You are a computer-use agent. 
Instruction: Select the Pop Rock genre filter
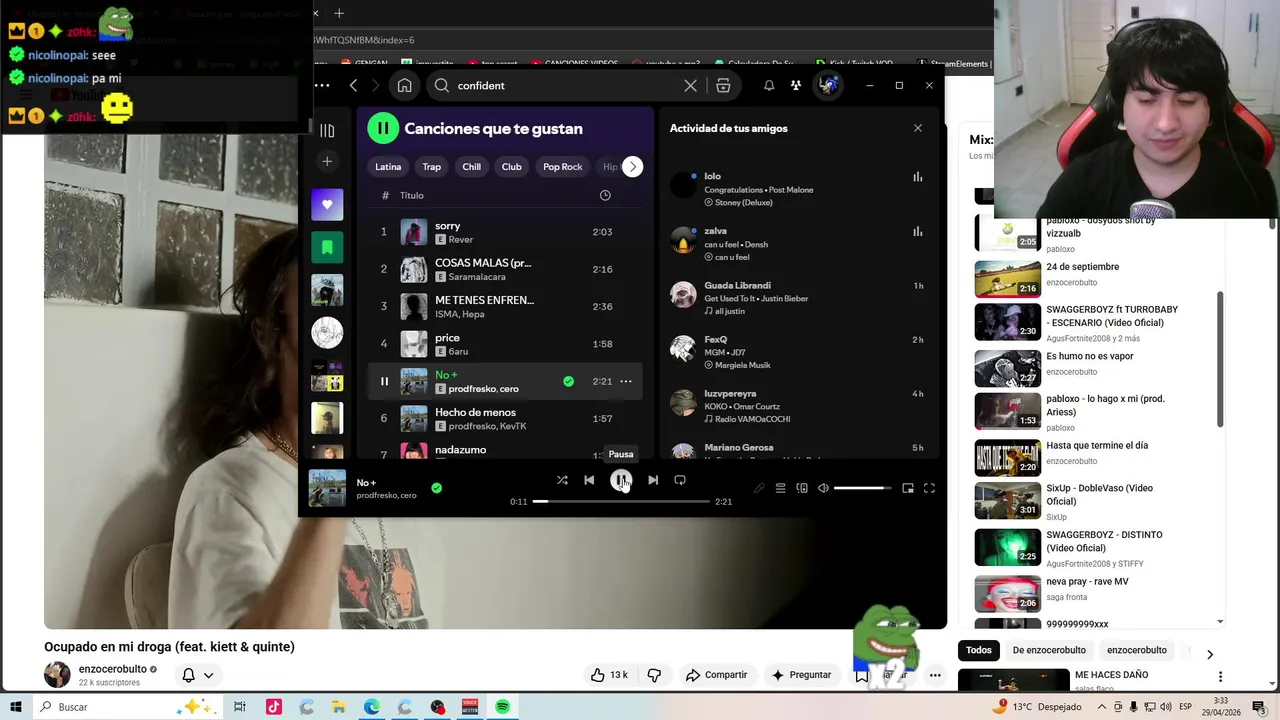(563, 167)
